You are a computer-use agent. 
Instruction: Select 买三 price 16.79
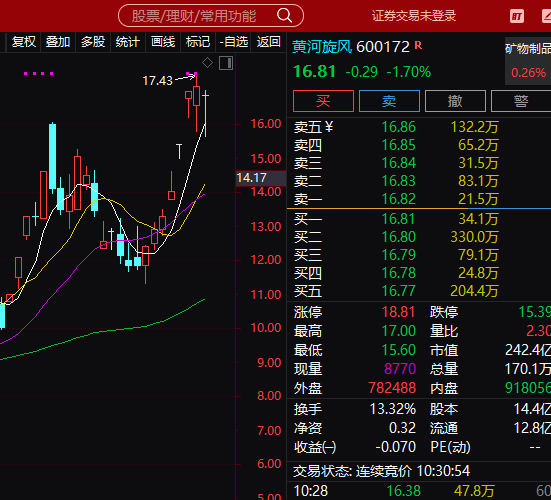click(398, 255)
